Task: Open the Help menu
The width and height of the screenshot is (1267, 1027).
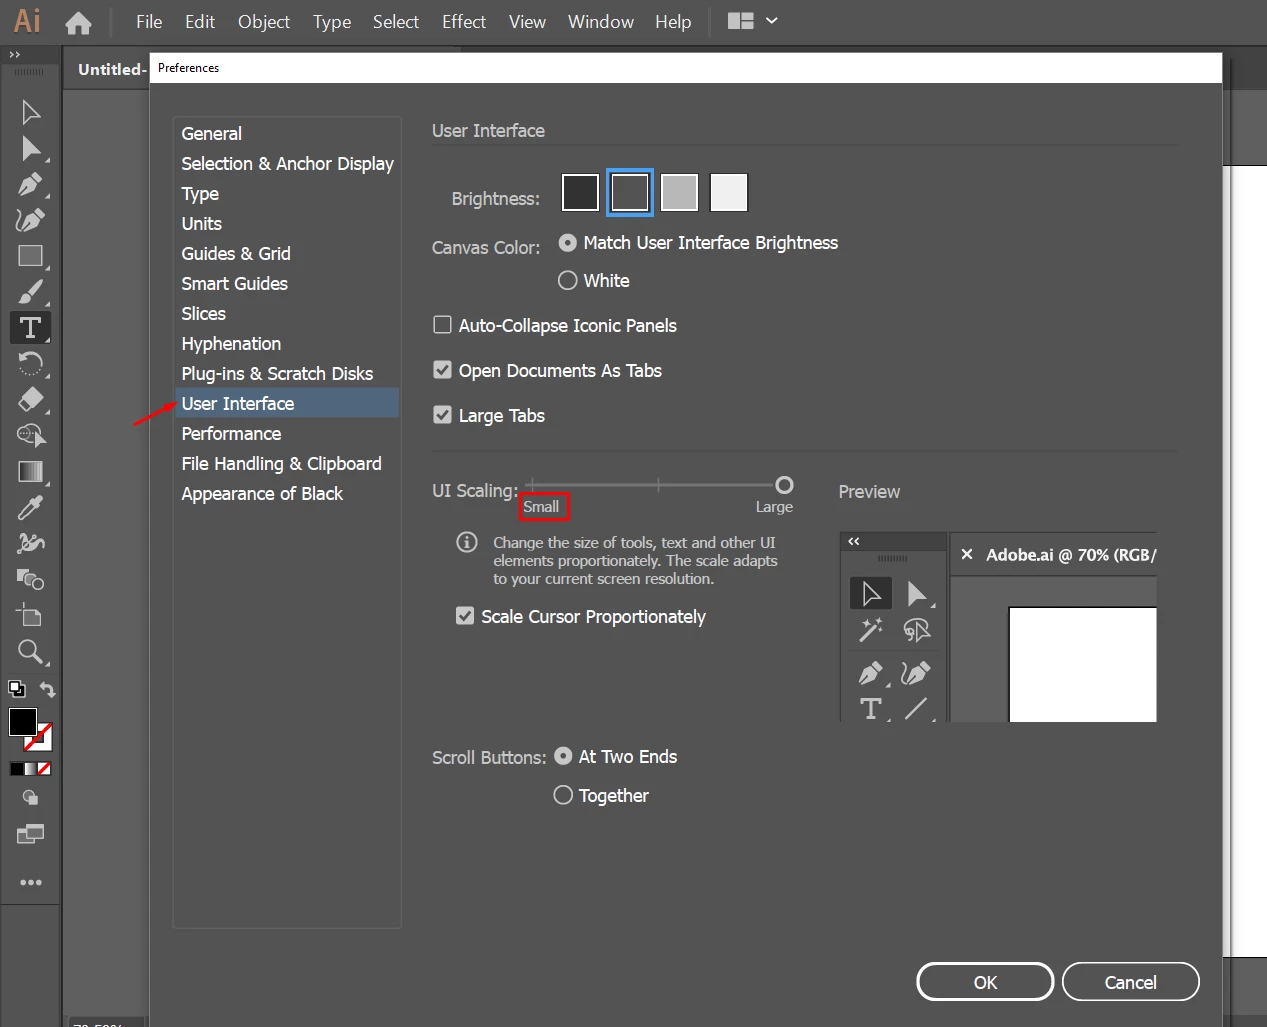Action: coord(673,21)
